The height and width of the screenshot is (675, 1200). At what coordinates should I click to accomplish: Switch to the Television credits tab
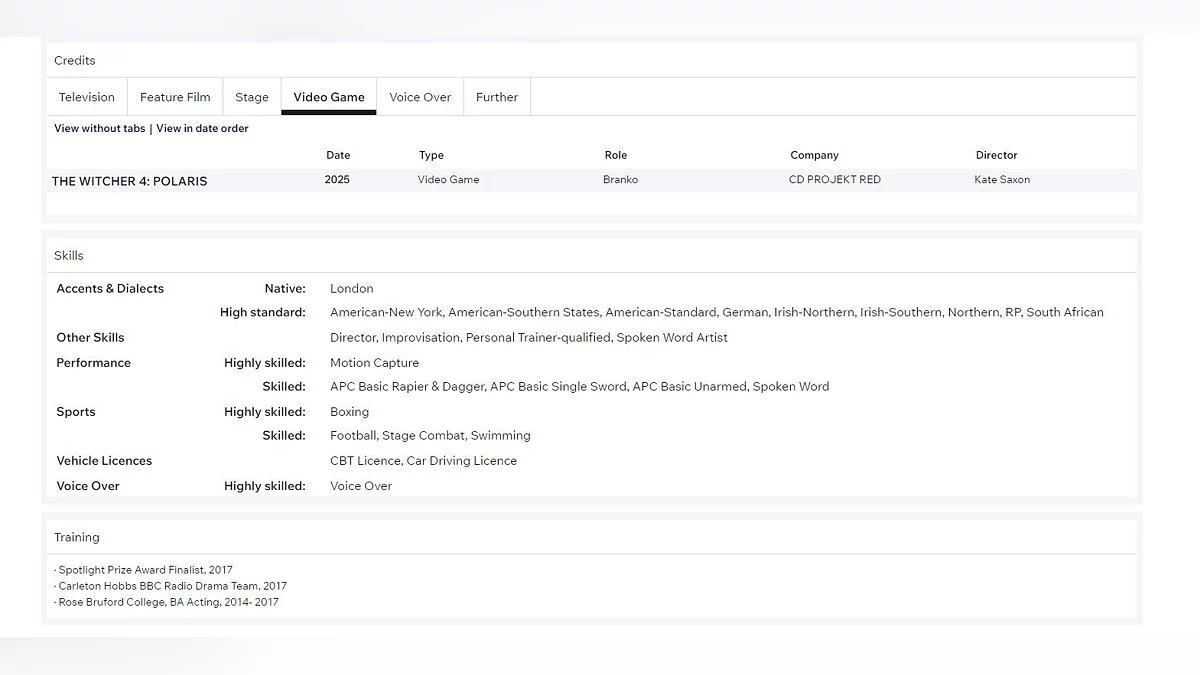pyautogui.click(x=86, y=97)
